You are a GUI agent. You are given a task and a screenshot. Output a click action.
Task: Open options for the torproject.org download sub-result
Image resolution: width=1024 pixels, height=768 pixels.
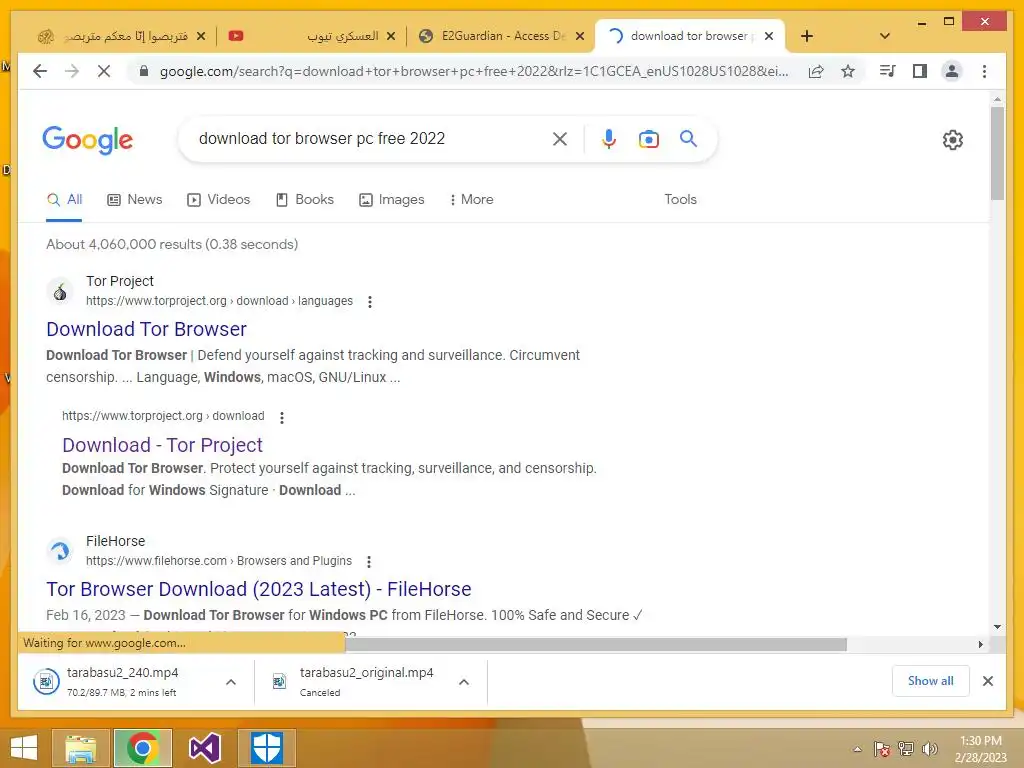[281, 417]
